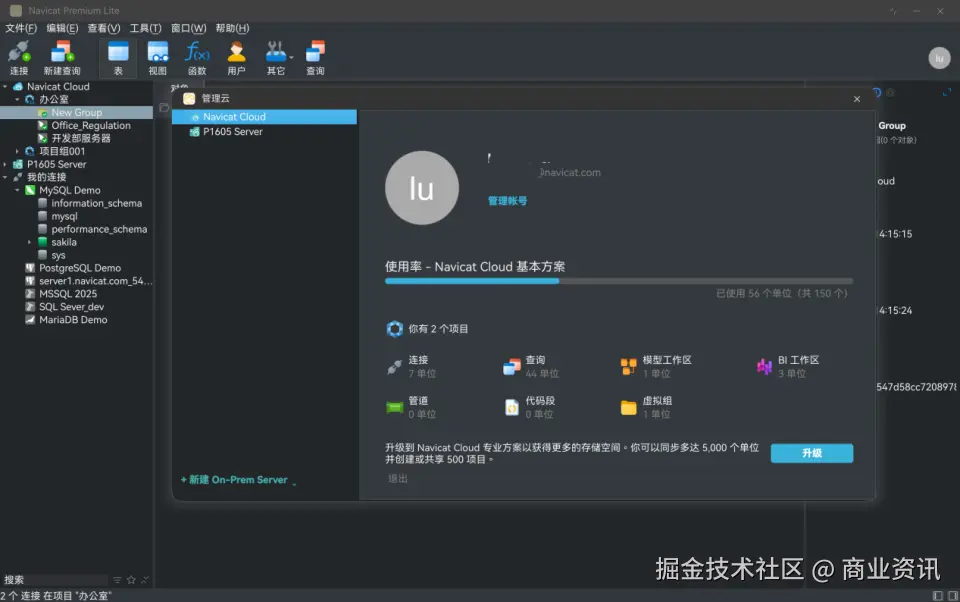
Task: Toggle left pane layout icon in status bar
Action: point(937,596)
